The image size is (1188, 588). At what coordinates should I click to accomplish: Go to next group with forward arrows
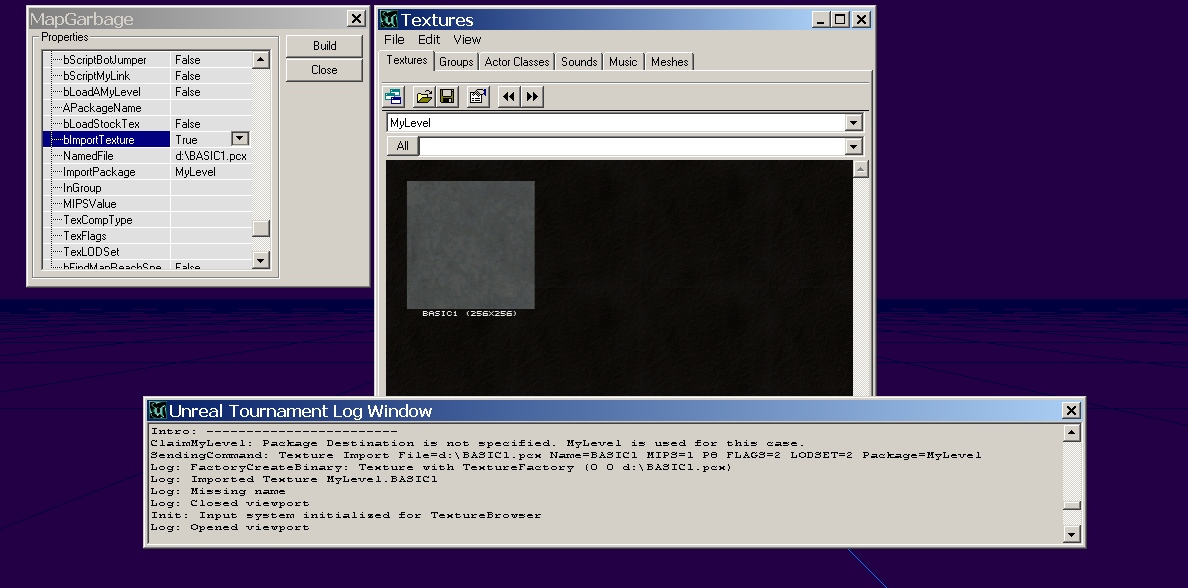[x=532, y=97]
